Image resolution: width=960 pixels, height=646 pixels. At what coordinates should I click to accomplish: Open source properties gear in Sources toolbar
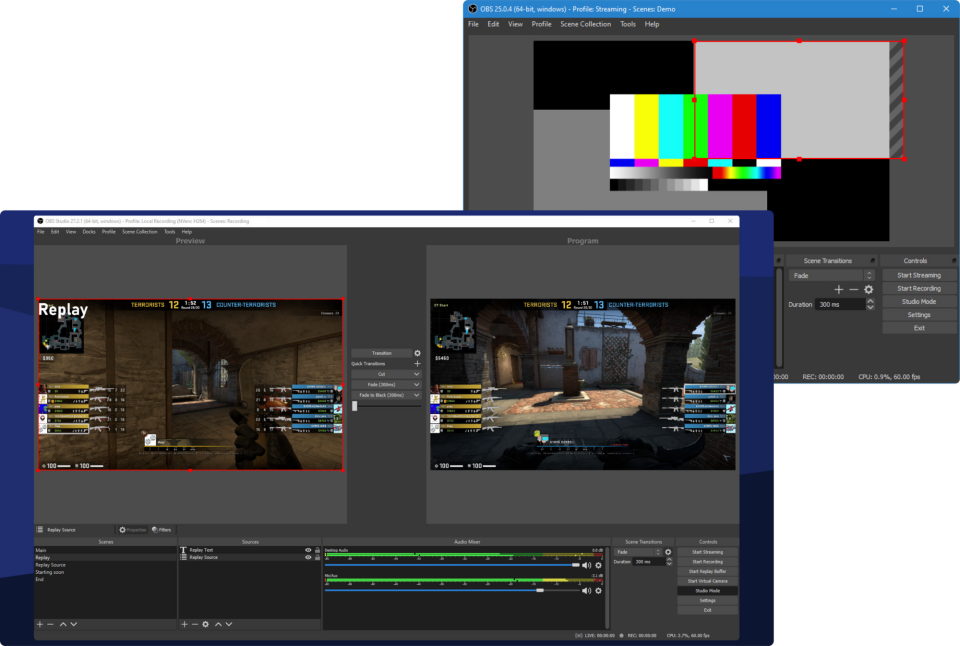pos(206,624)
